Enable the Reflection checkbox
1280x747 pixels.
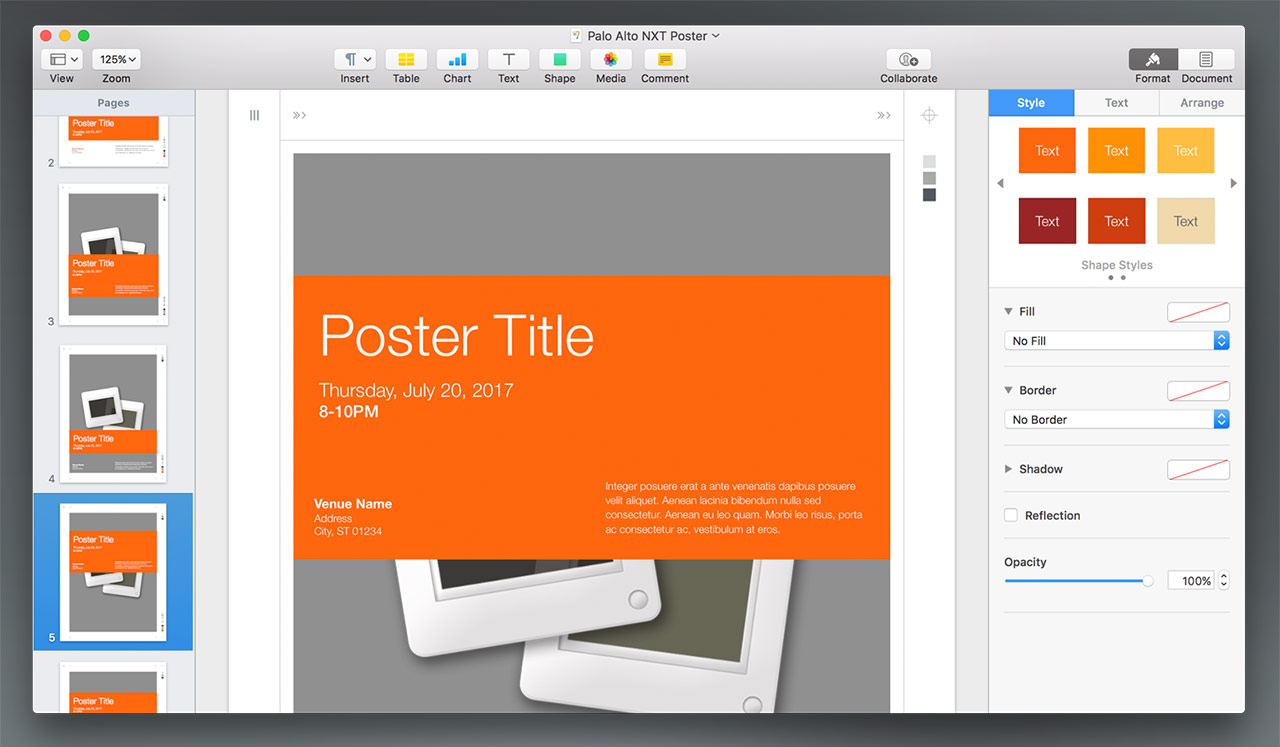point(1011,515)
